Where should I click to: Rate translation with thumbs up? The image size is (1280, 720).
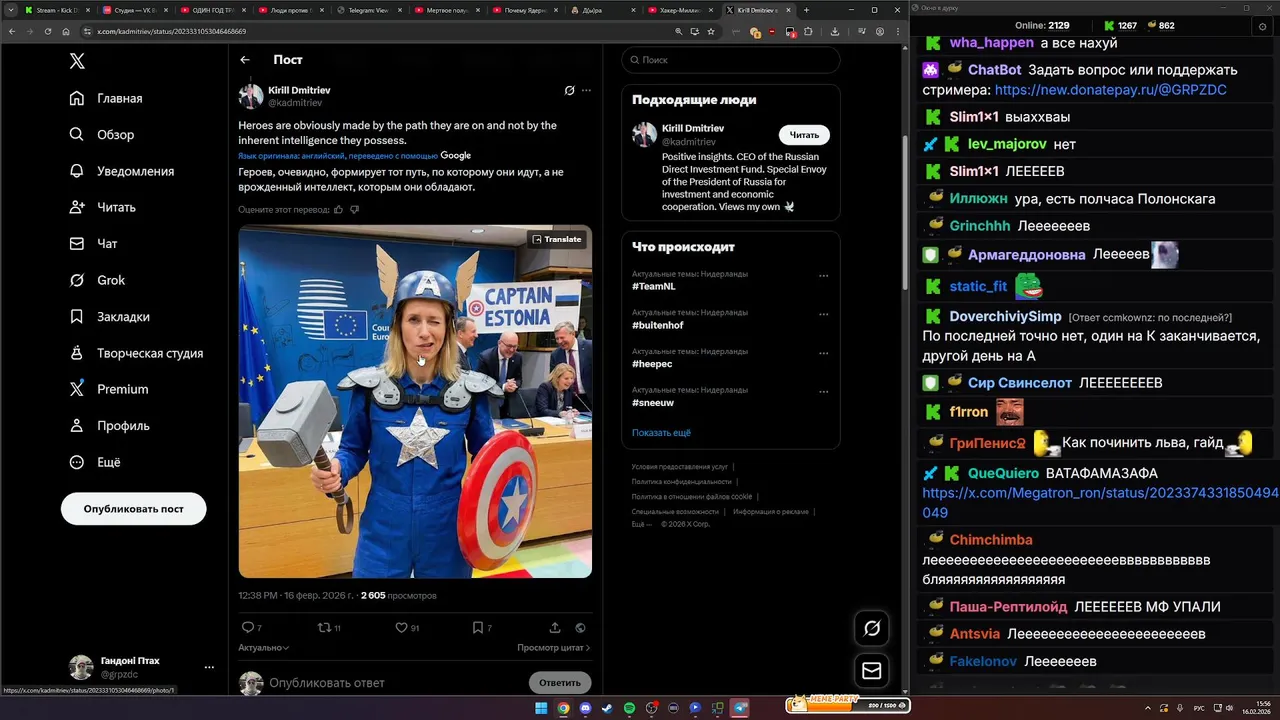[x=338, y=210]
